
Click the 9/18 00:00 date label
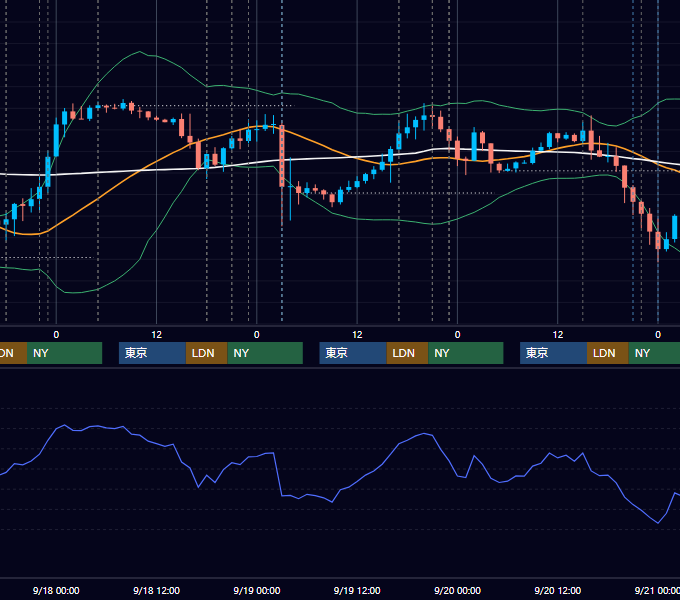pyautogui.click(x=56, y=590)
